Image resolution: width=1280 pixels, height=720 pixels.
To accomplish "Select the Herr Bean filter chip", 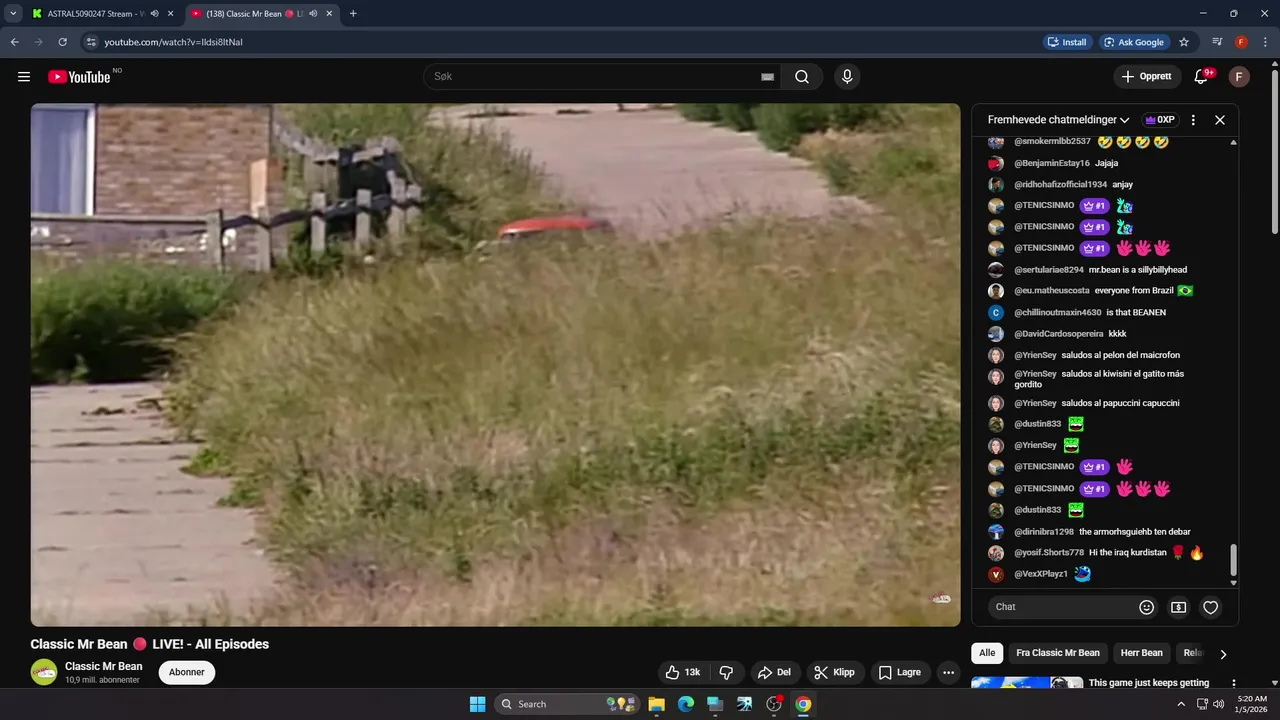I will (x=1141, y=653).
